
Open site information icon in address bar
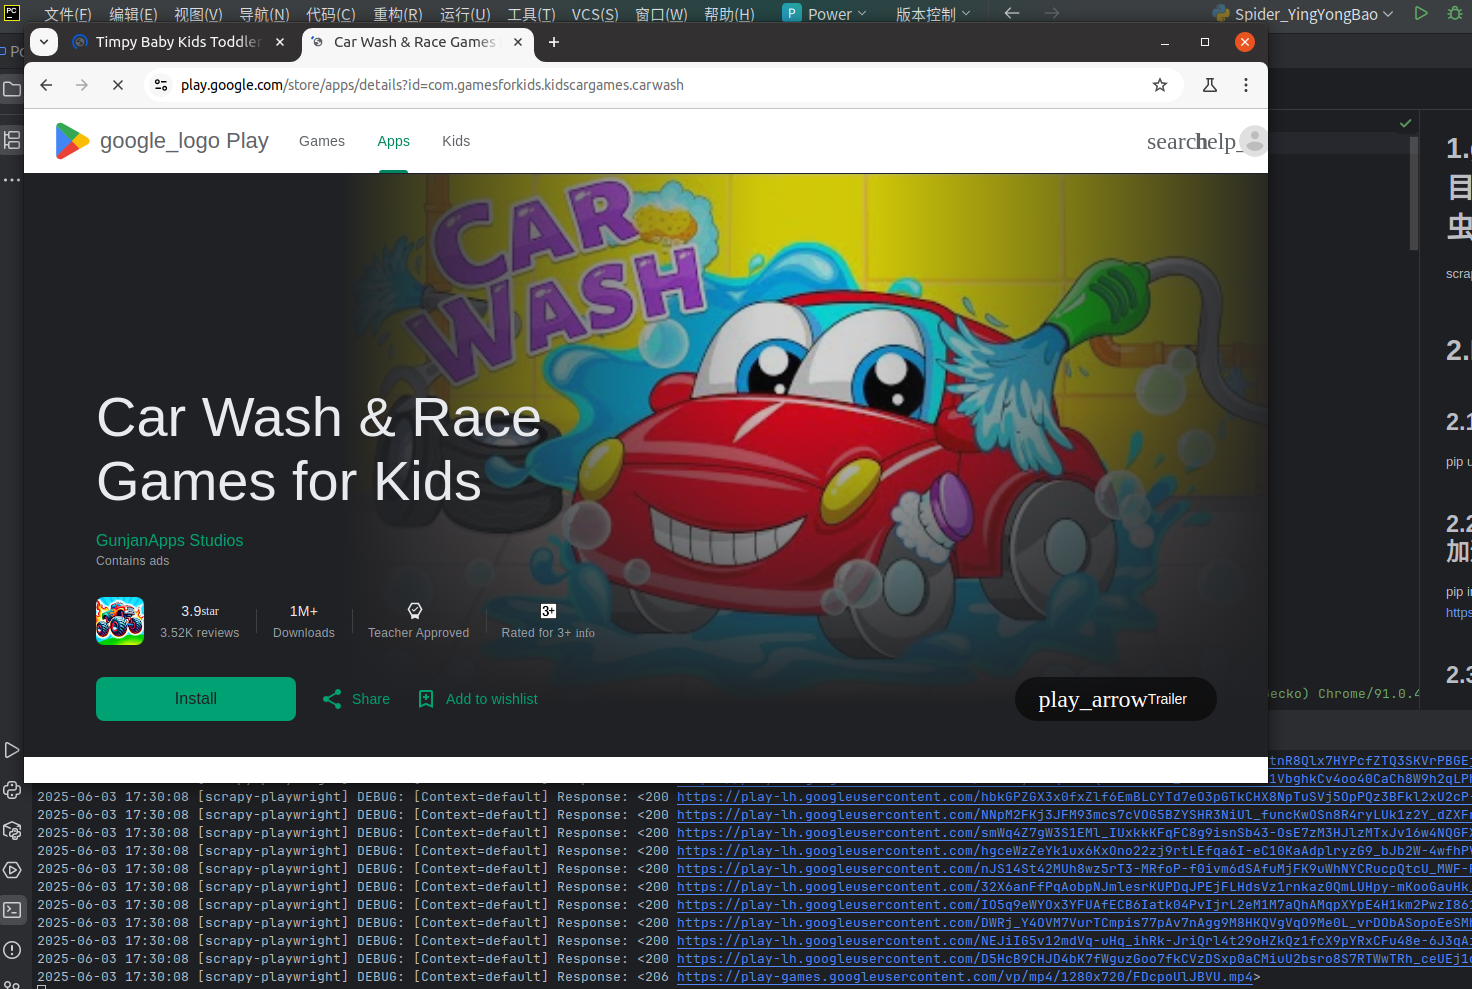coord(161,85)
